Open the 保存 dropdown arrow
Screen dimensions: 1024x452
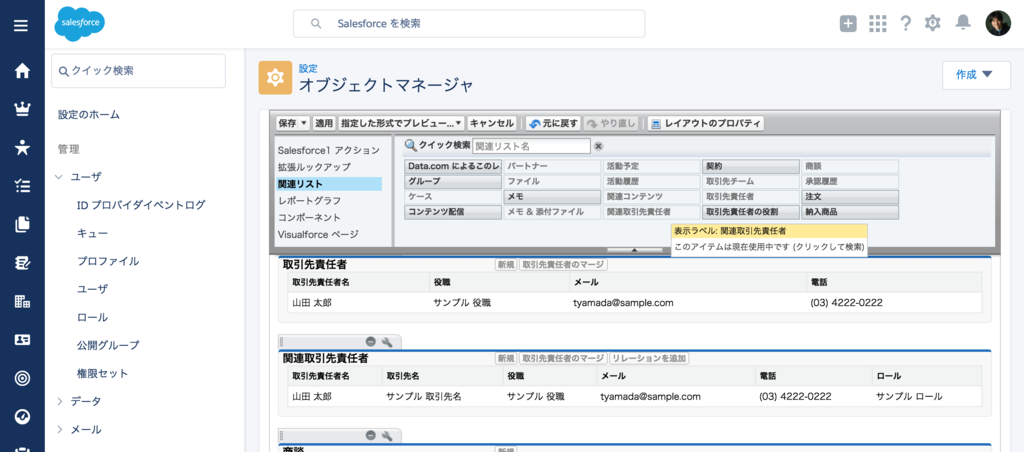(x=304, y=123)
